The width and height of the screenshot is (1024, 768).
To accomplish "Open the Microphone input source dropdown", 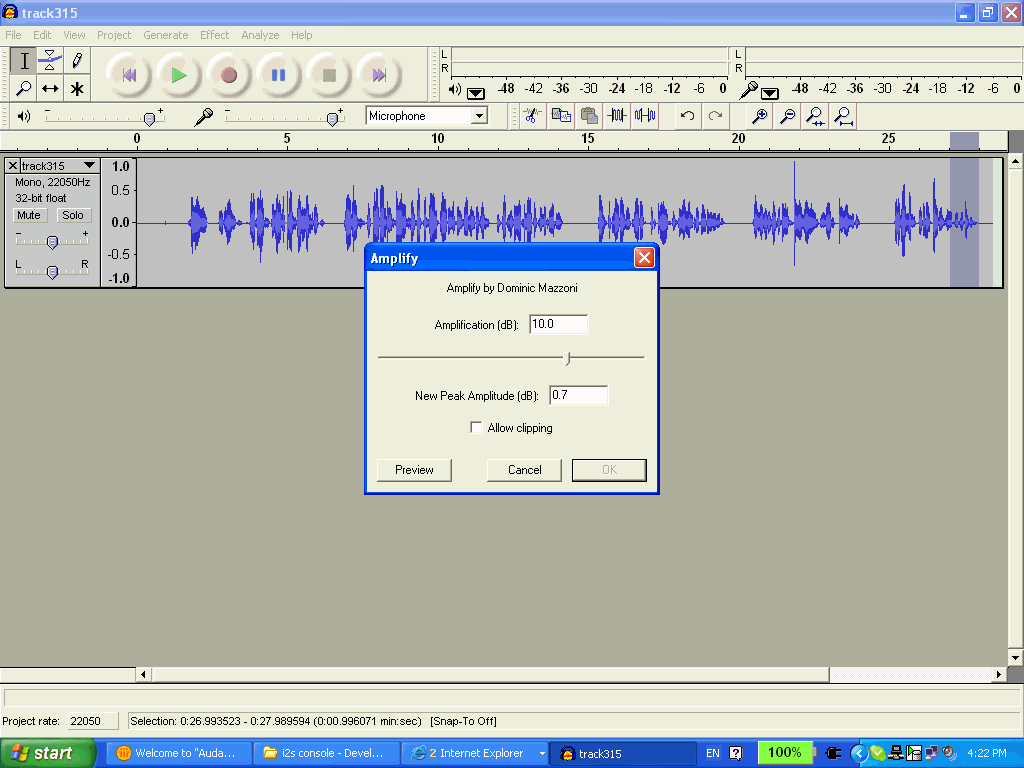I will tap(478, 115).
